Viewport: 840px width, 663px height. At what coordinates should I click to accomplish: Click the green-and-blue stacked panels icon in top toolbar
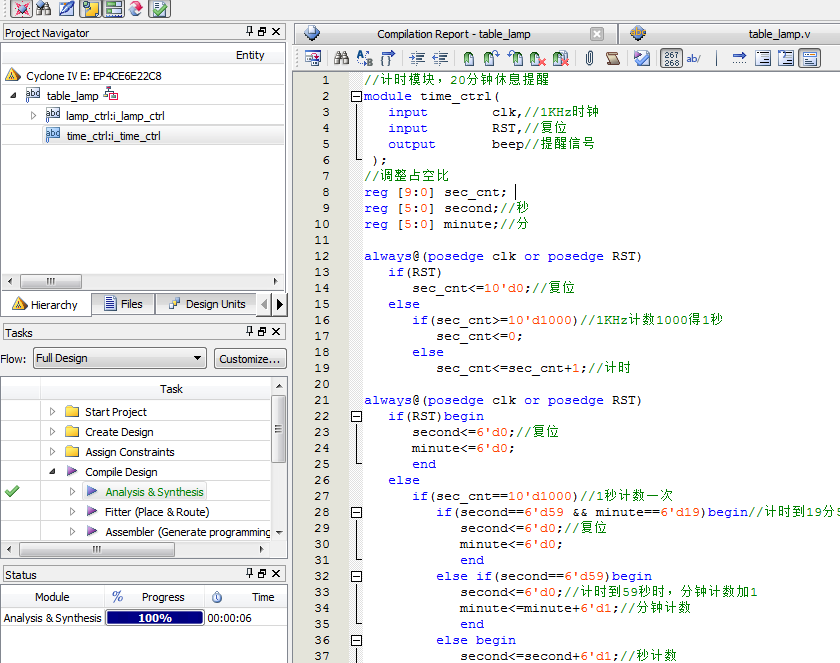coord(113,8)
